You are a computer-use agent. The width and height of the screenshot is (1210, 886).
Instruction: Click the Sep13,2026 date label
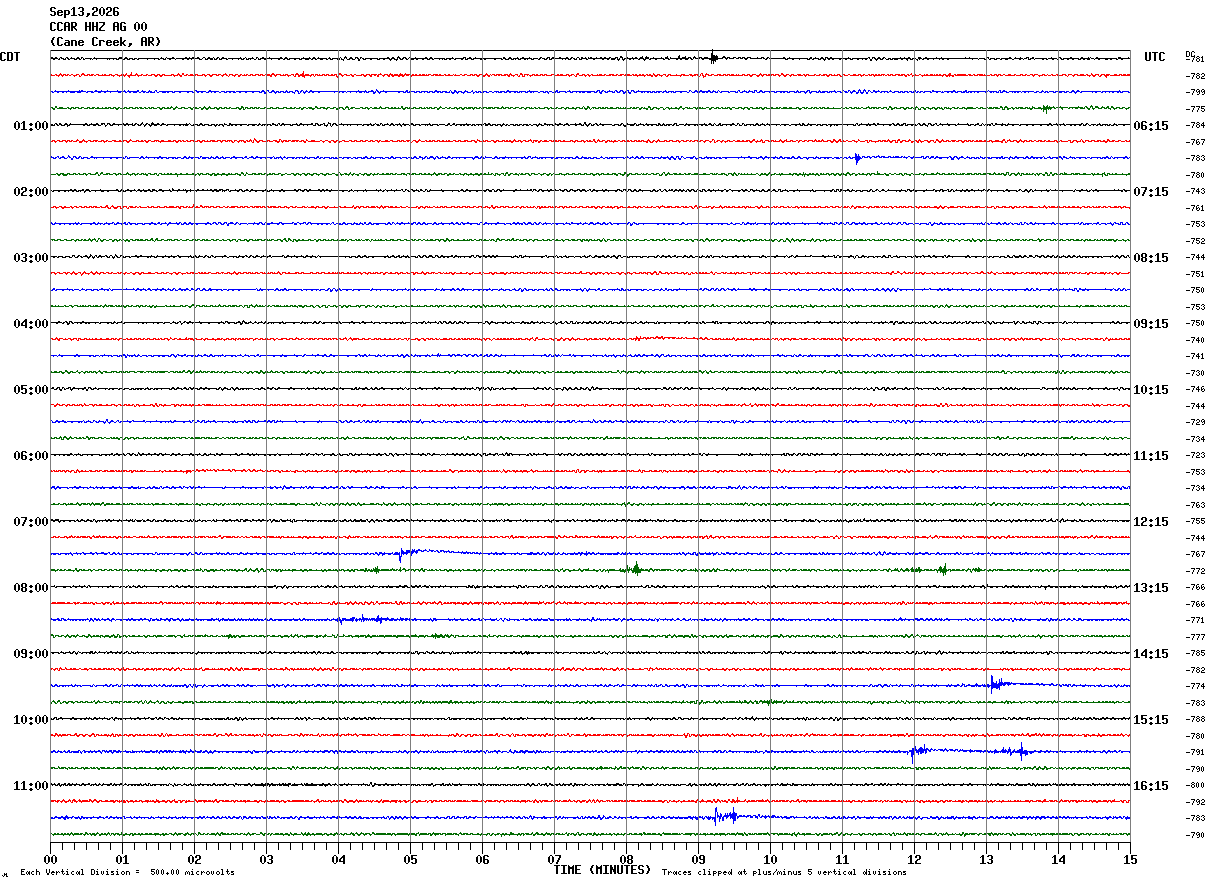(x=84, y=12)
